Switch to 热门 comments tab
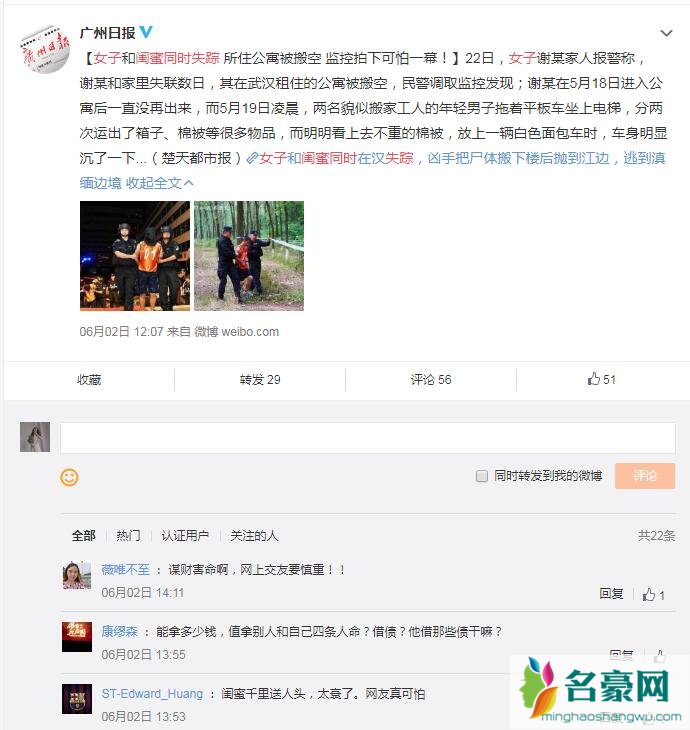 point(128,535)
